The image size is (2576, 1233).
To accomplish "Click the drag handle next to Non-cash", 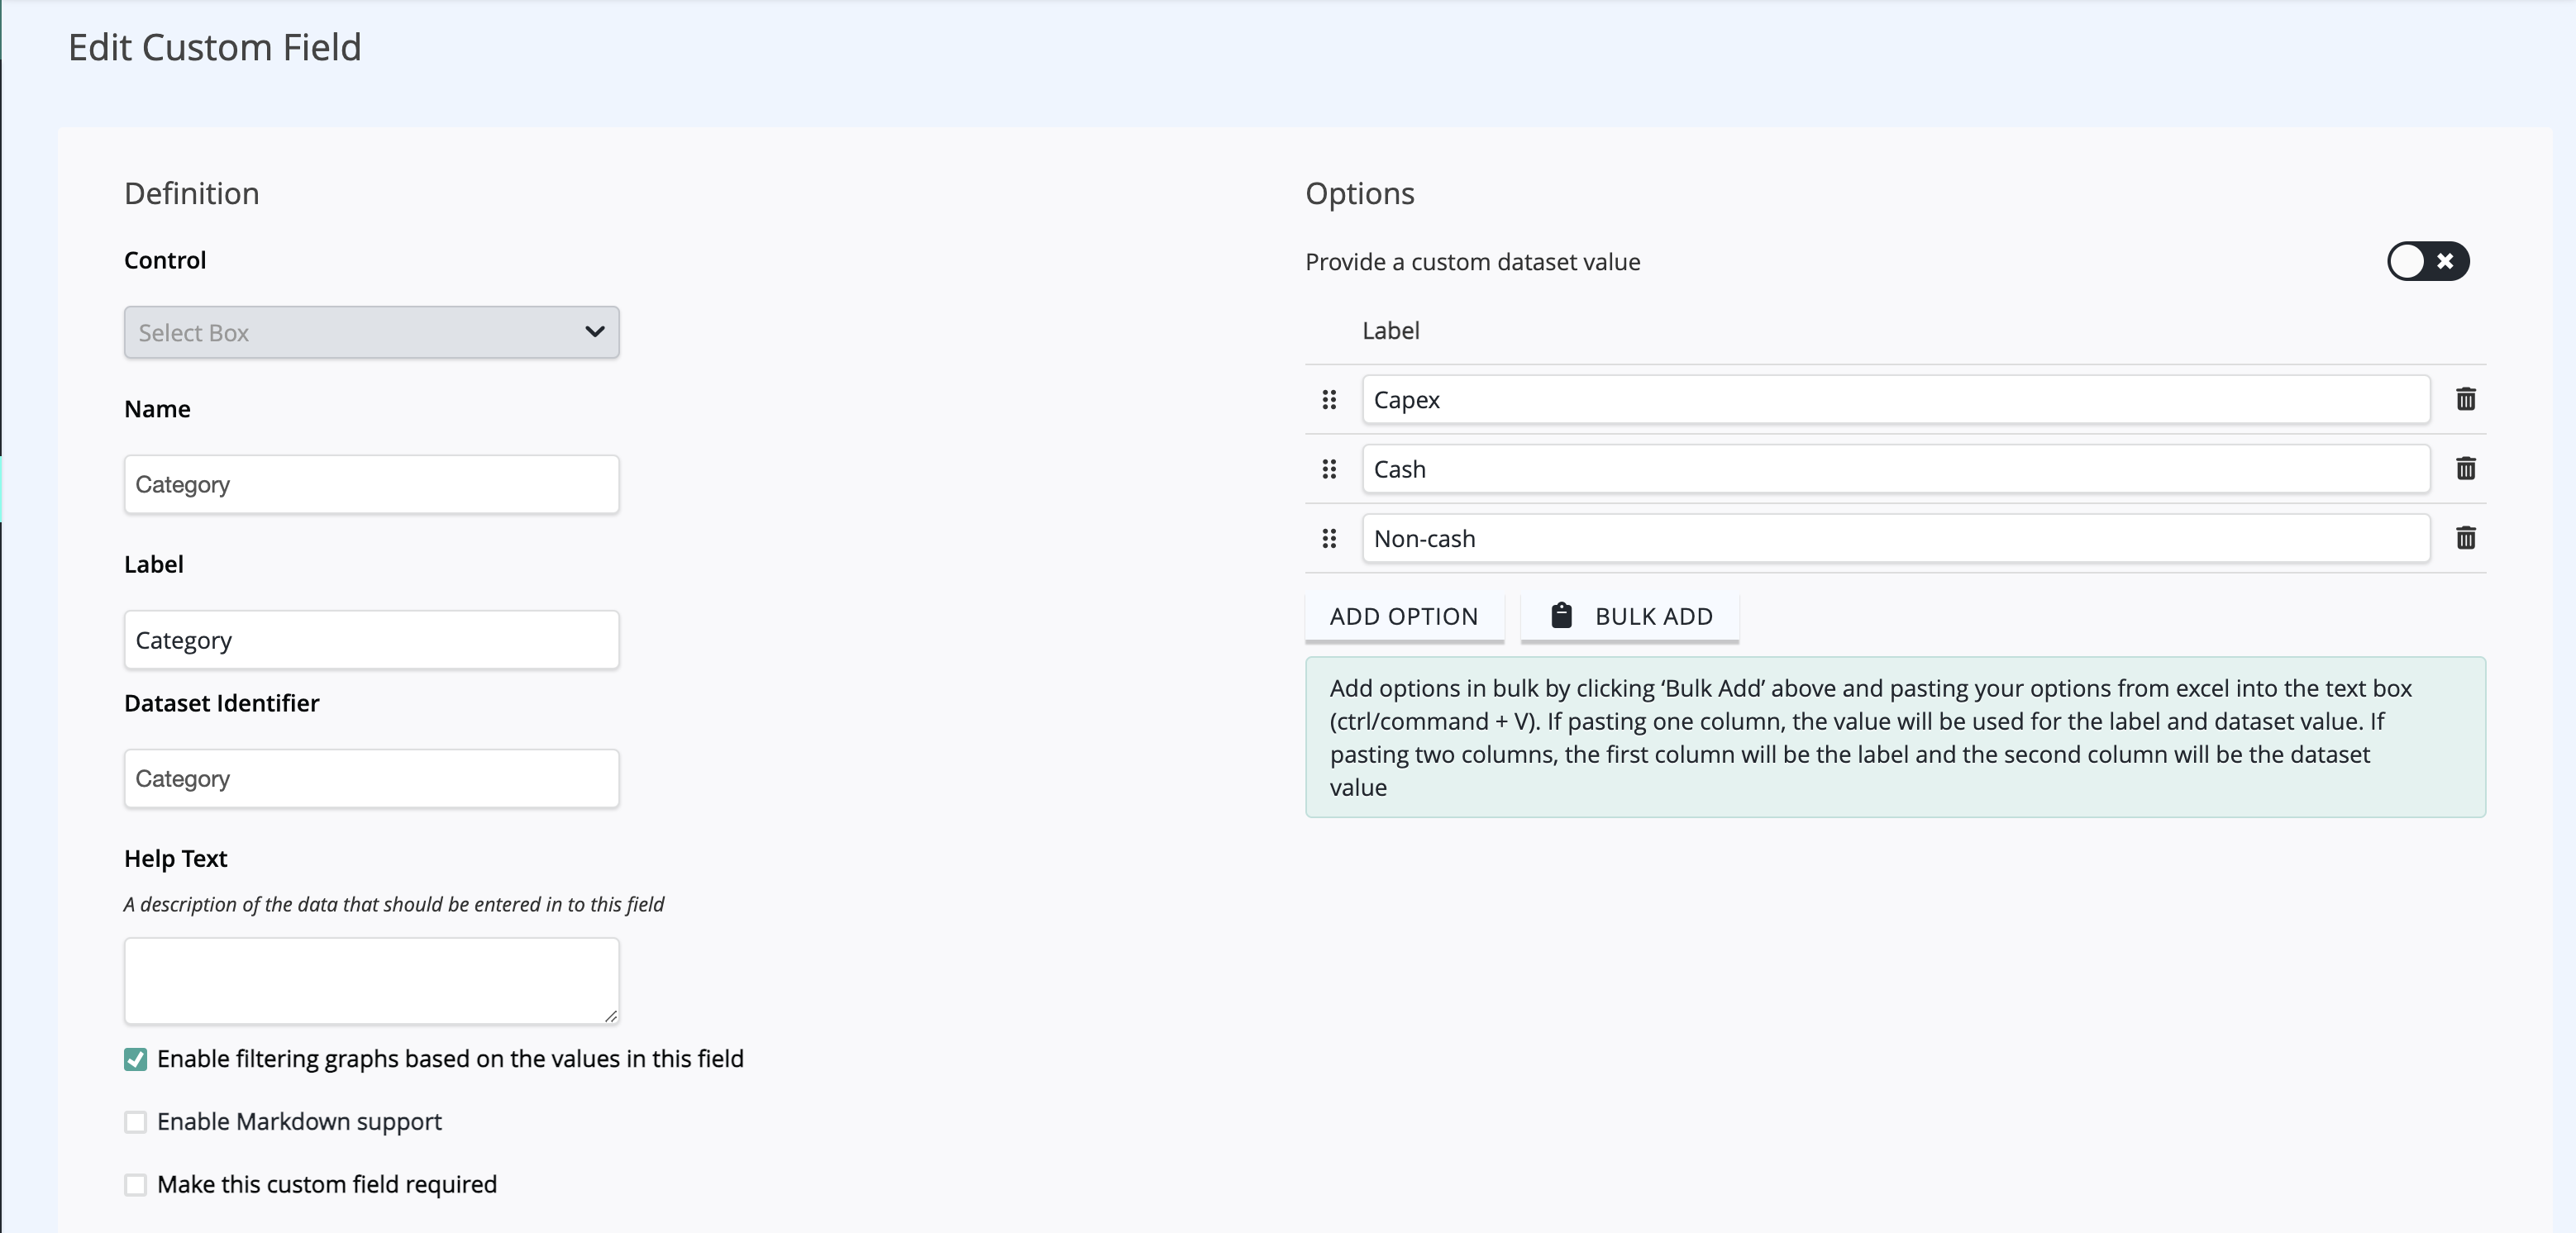I will (1329, 539).
